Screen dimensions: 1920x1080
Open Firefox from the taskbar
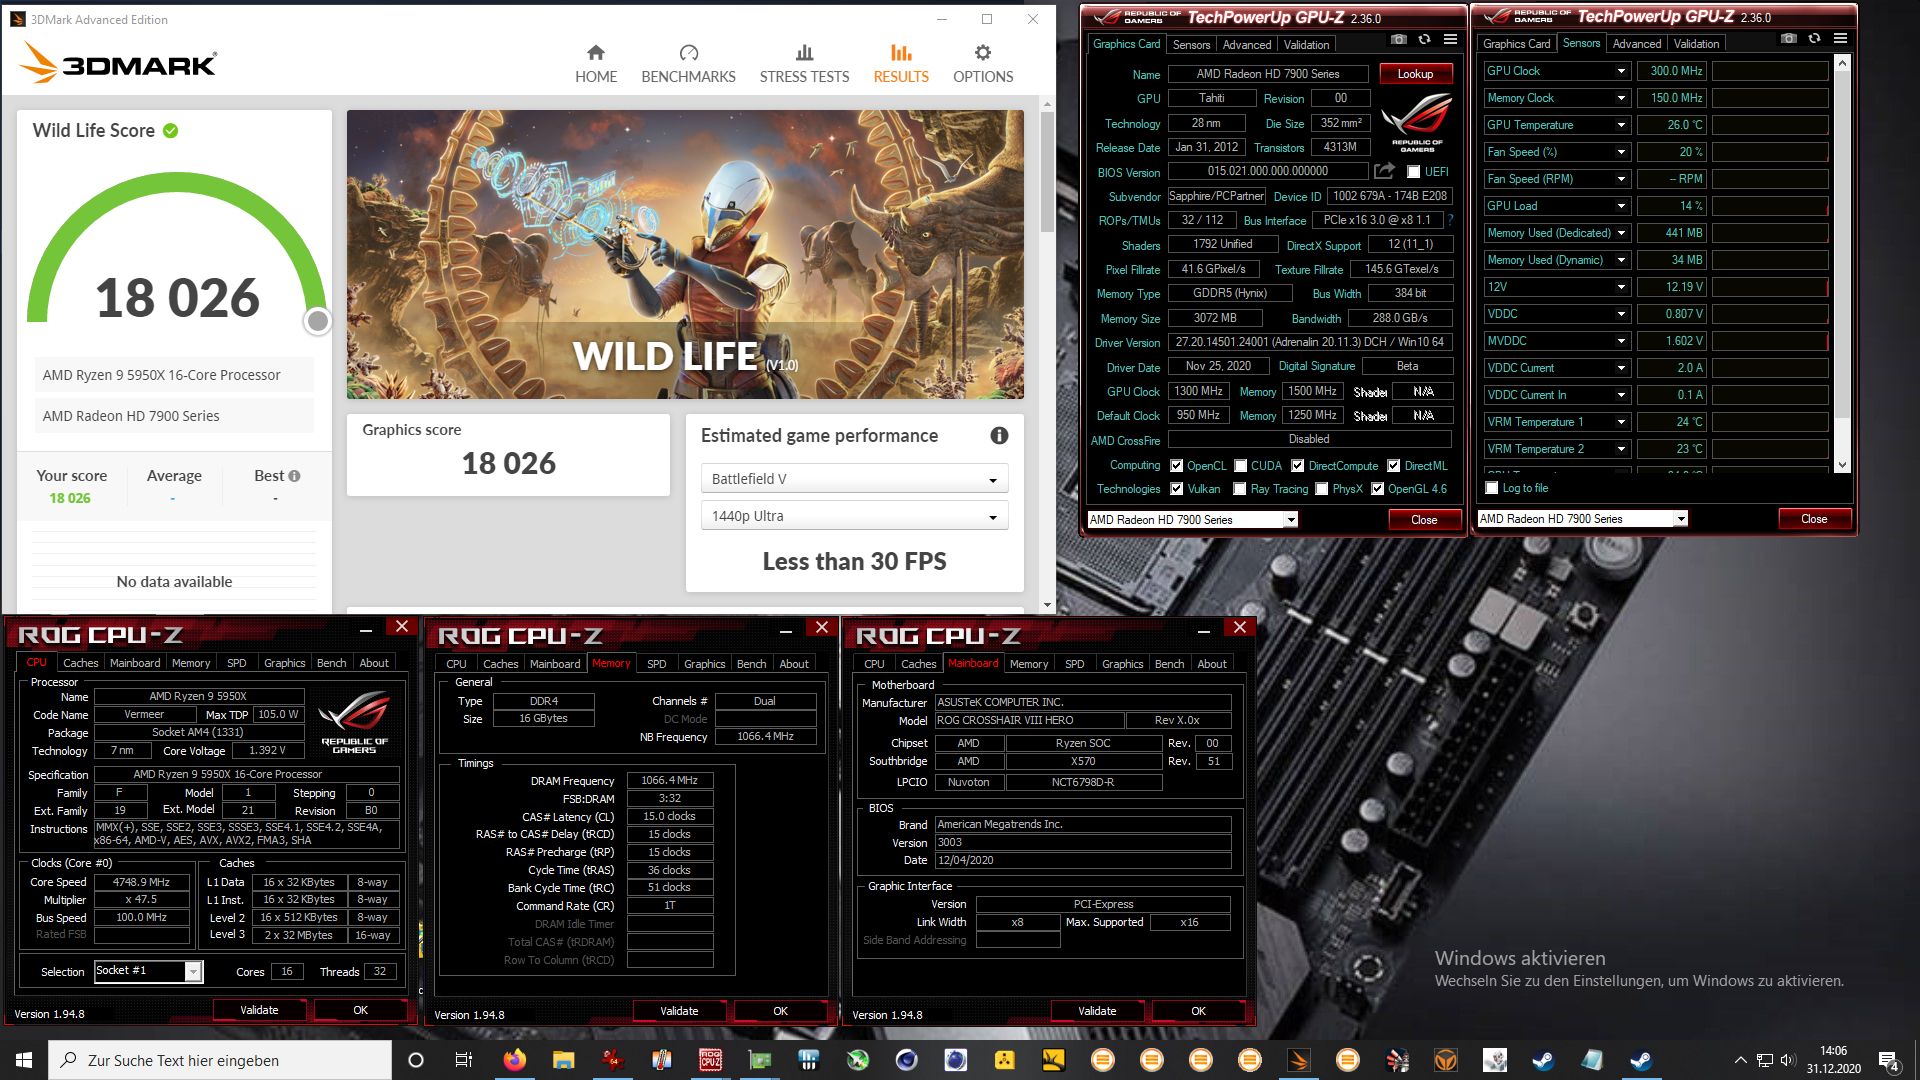[x=514, y=1060]
